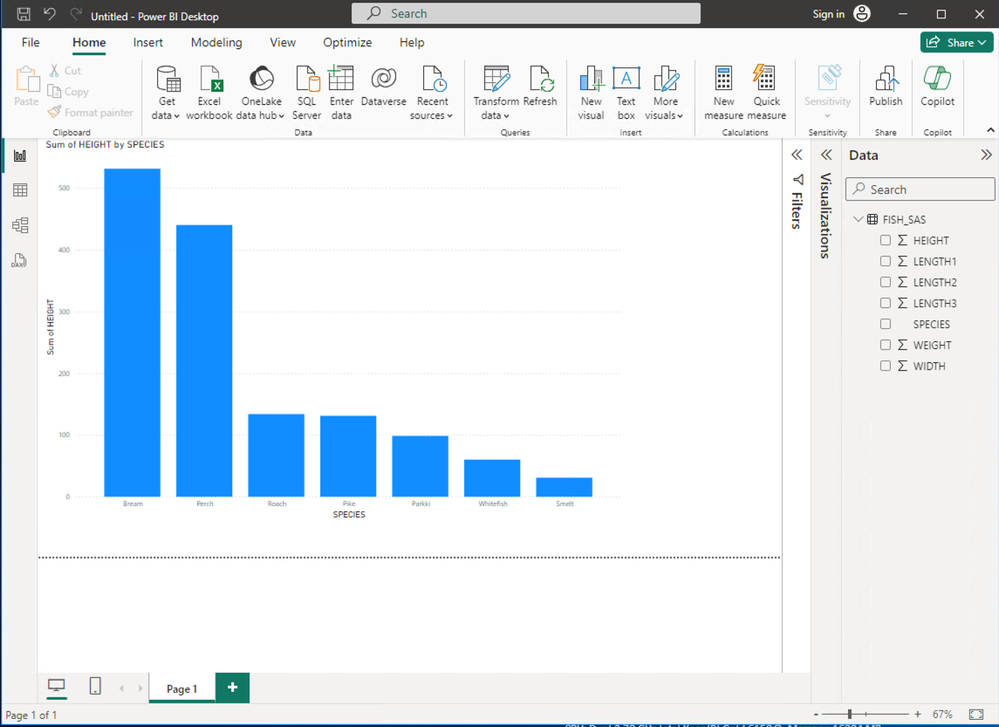Click the Bream bar in chart

click(133, 333)
